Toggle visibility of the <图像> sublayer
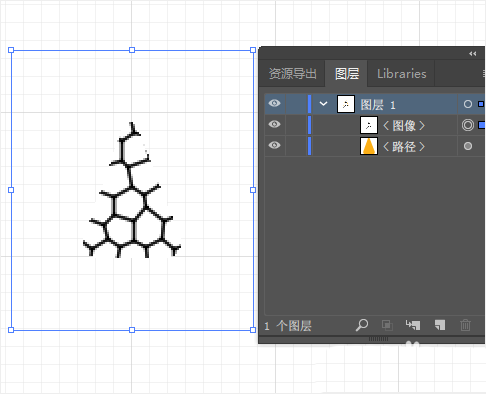Viewport: 486px width, 394px height. [x=274, y=124]
